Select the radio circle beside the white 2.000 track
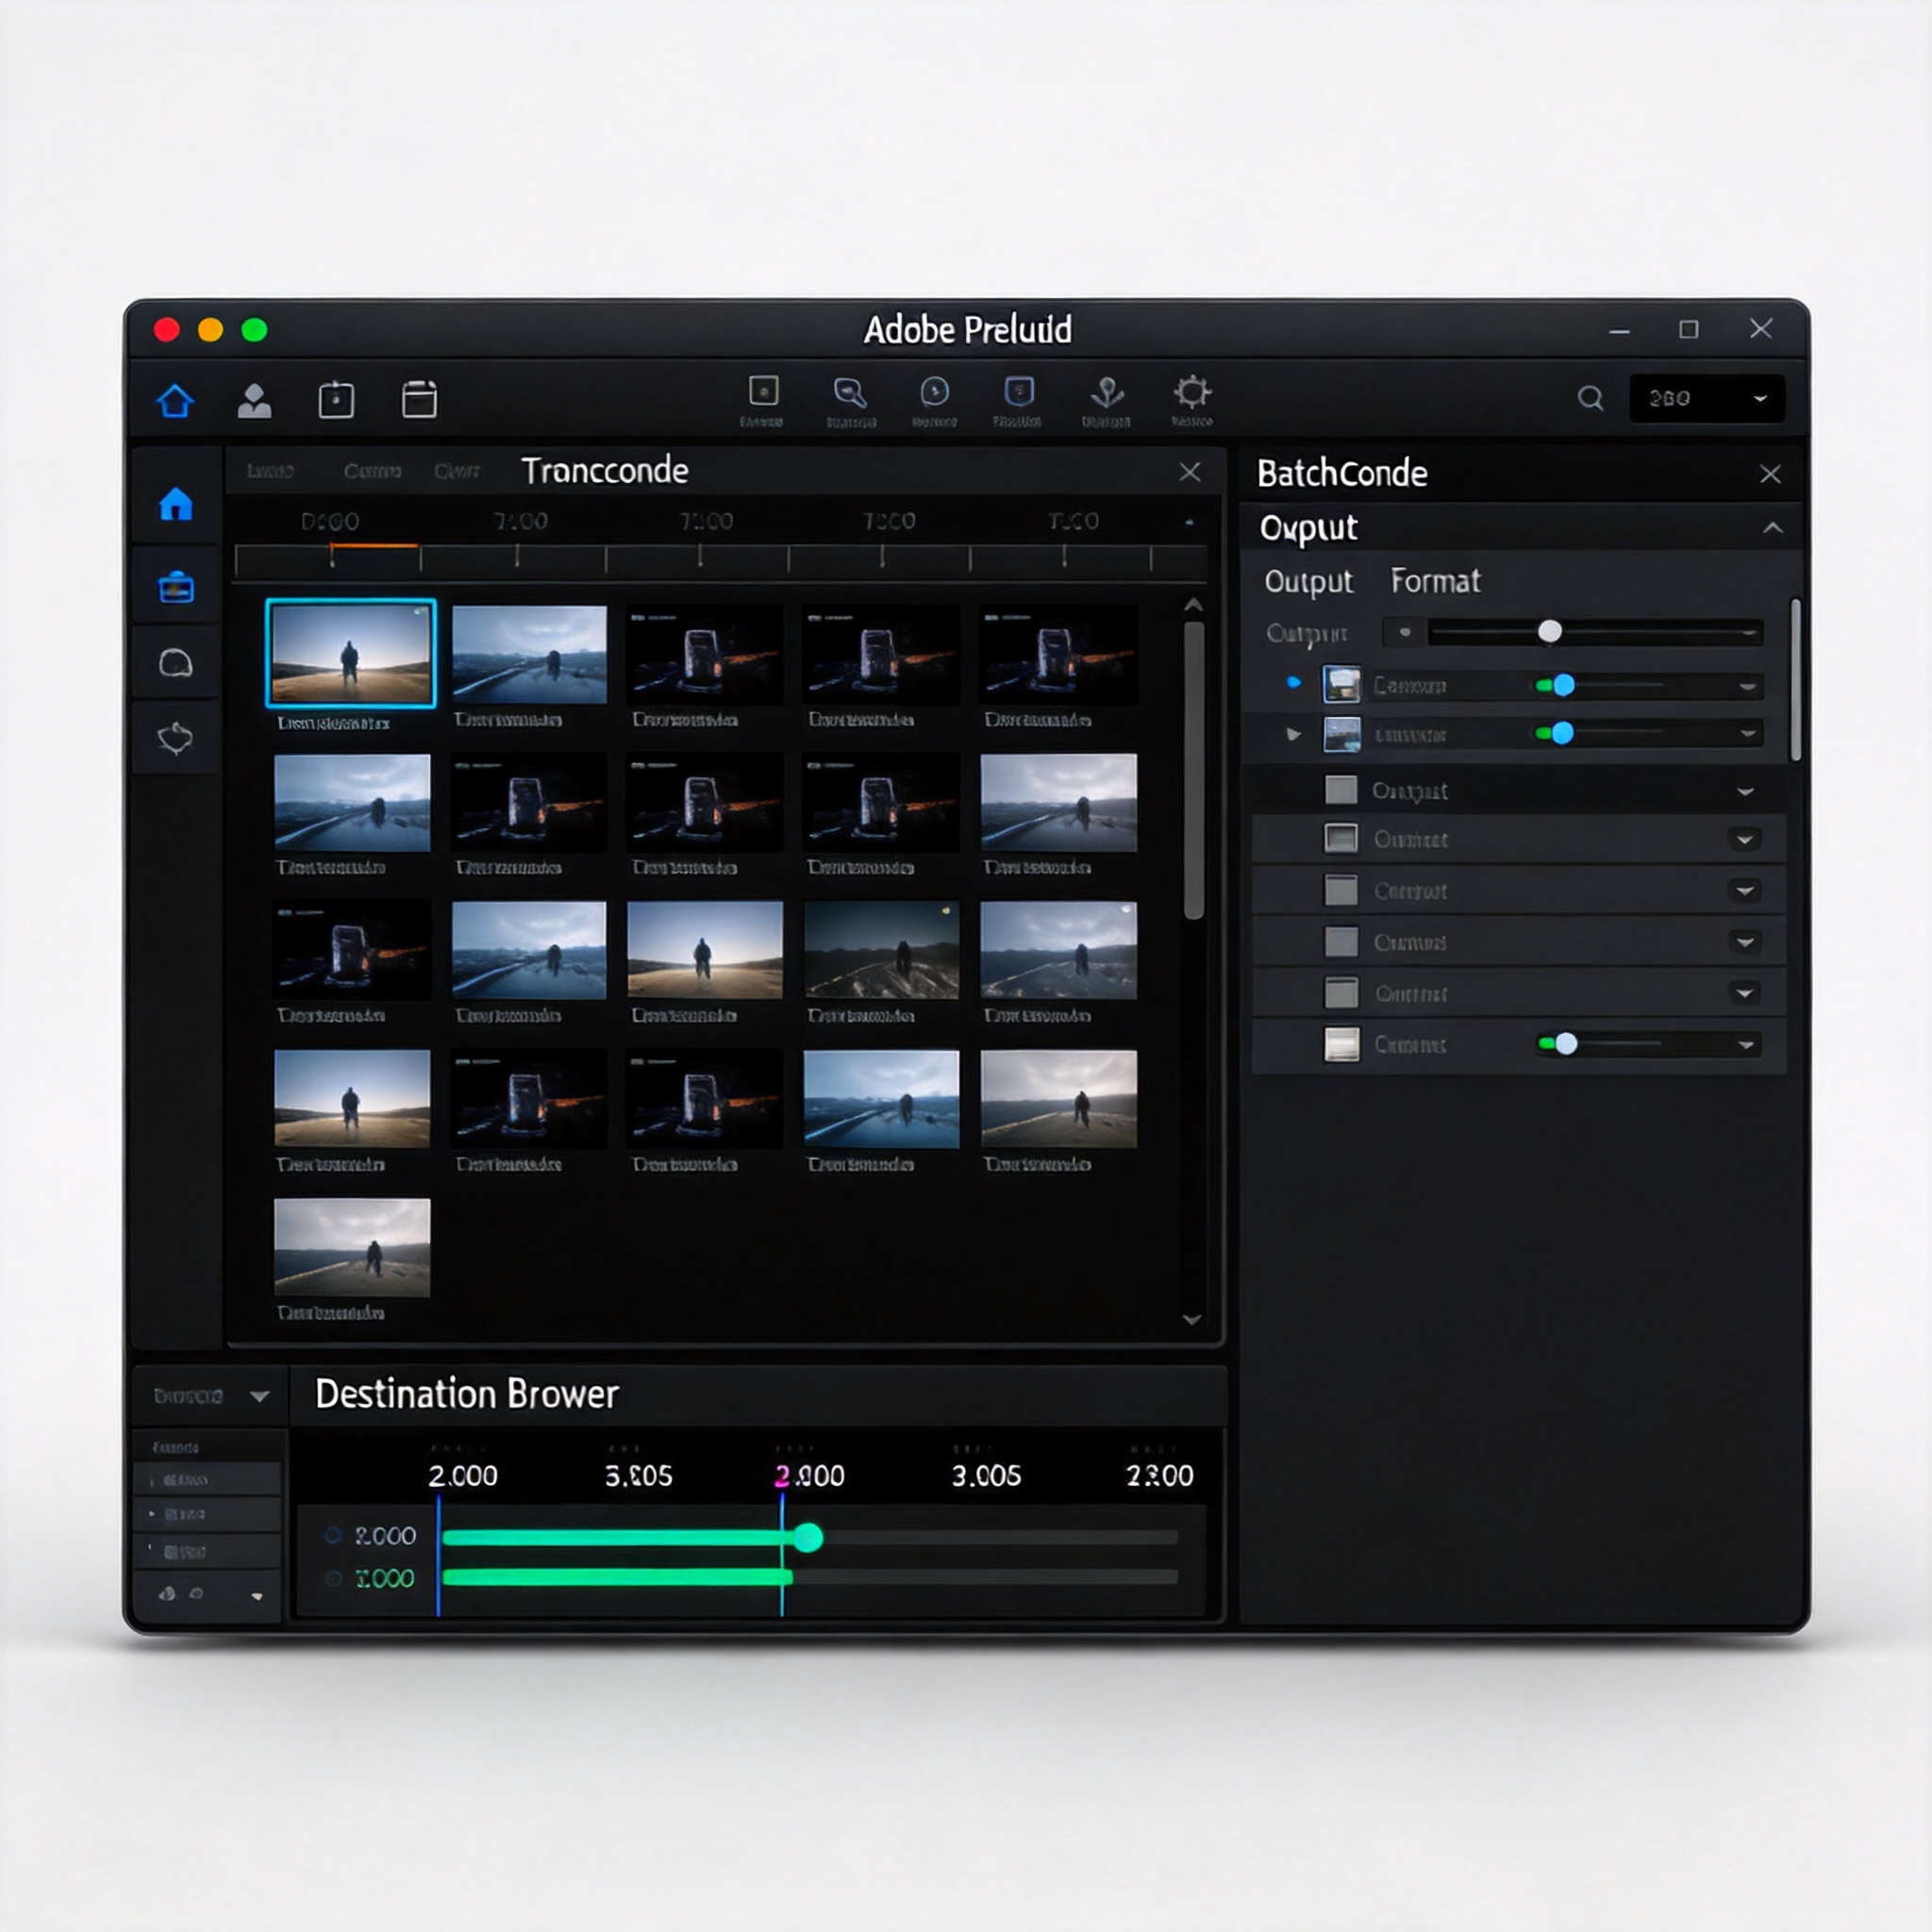 [x=334, y=1535]
